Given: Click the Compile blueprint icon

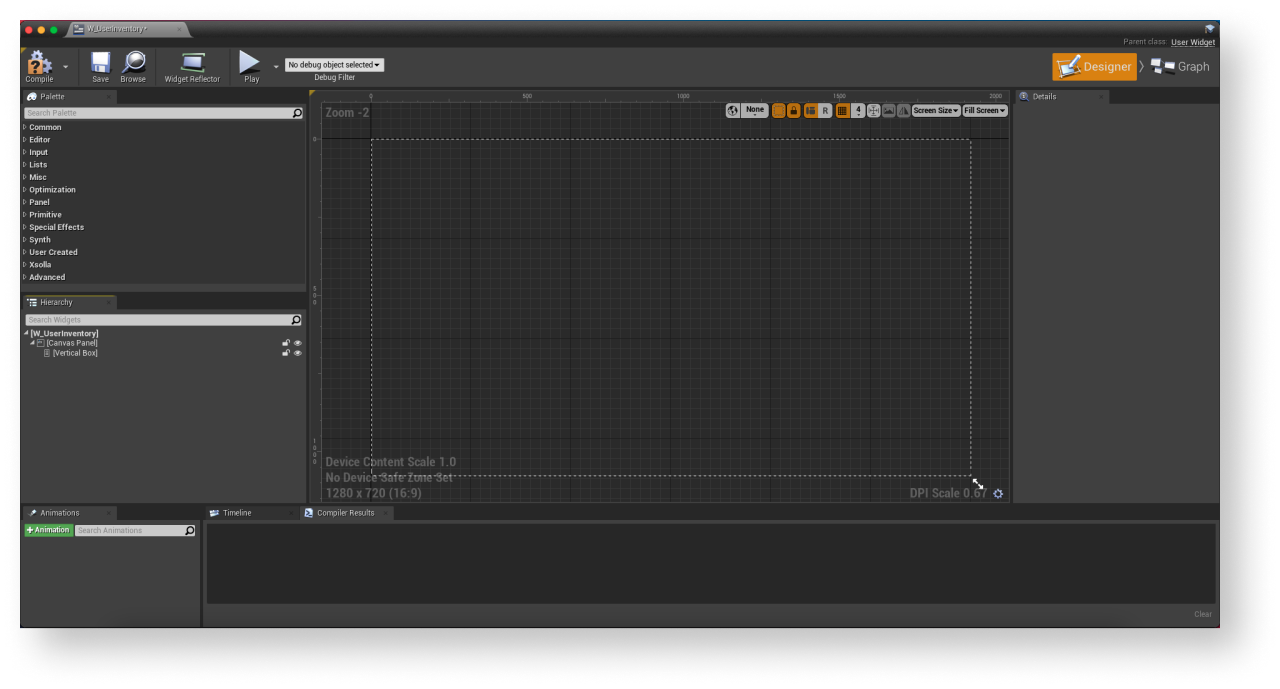Looking at the screenshot, I should pyautogui.click(x=39, y=65).
